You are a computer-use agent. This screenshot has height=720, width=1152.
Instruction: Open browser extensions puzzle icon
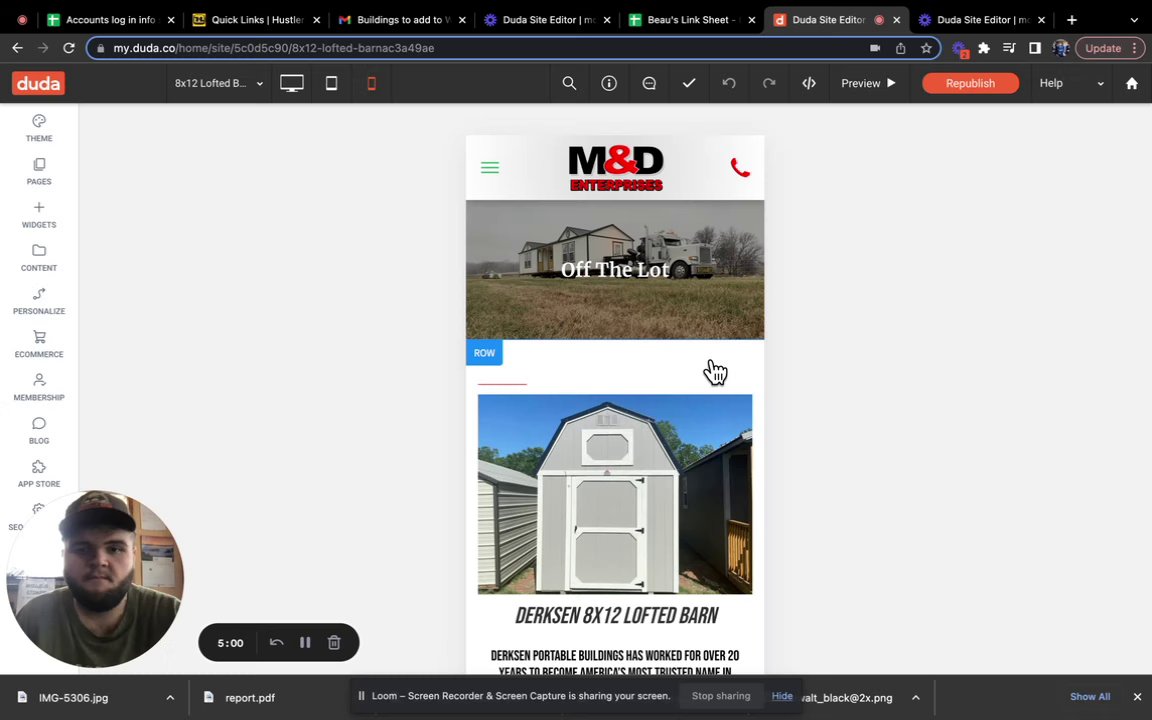point(984,48)
